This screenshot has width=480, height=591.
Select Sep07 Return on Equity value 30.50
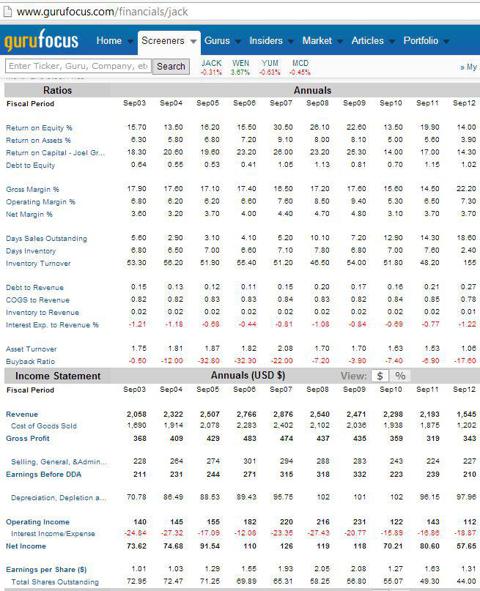coord(283,127)
